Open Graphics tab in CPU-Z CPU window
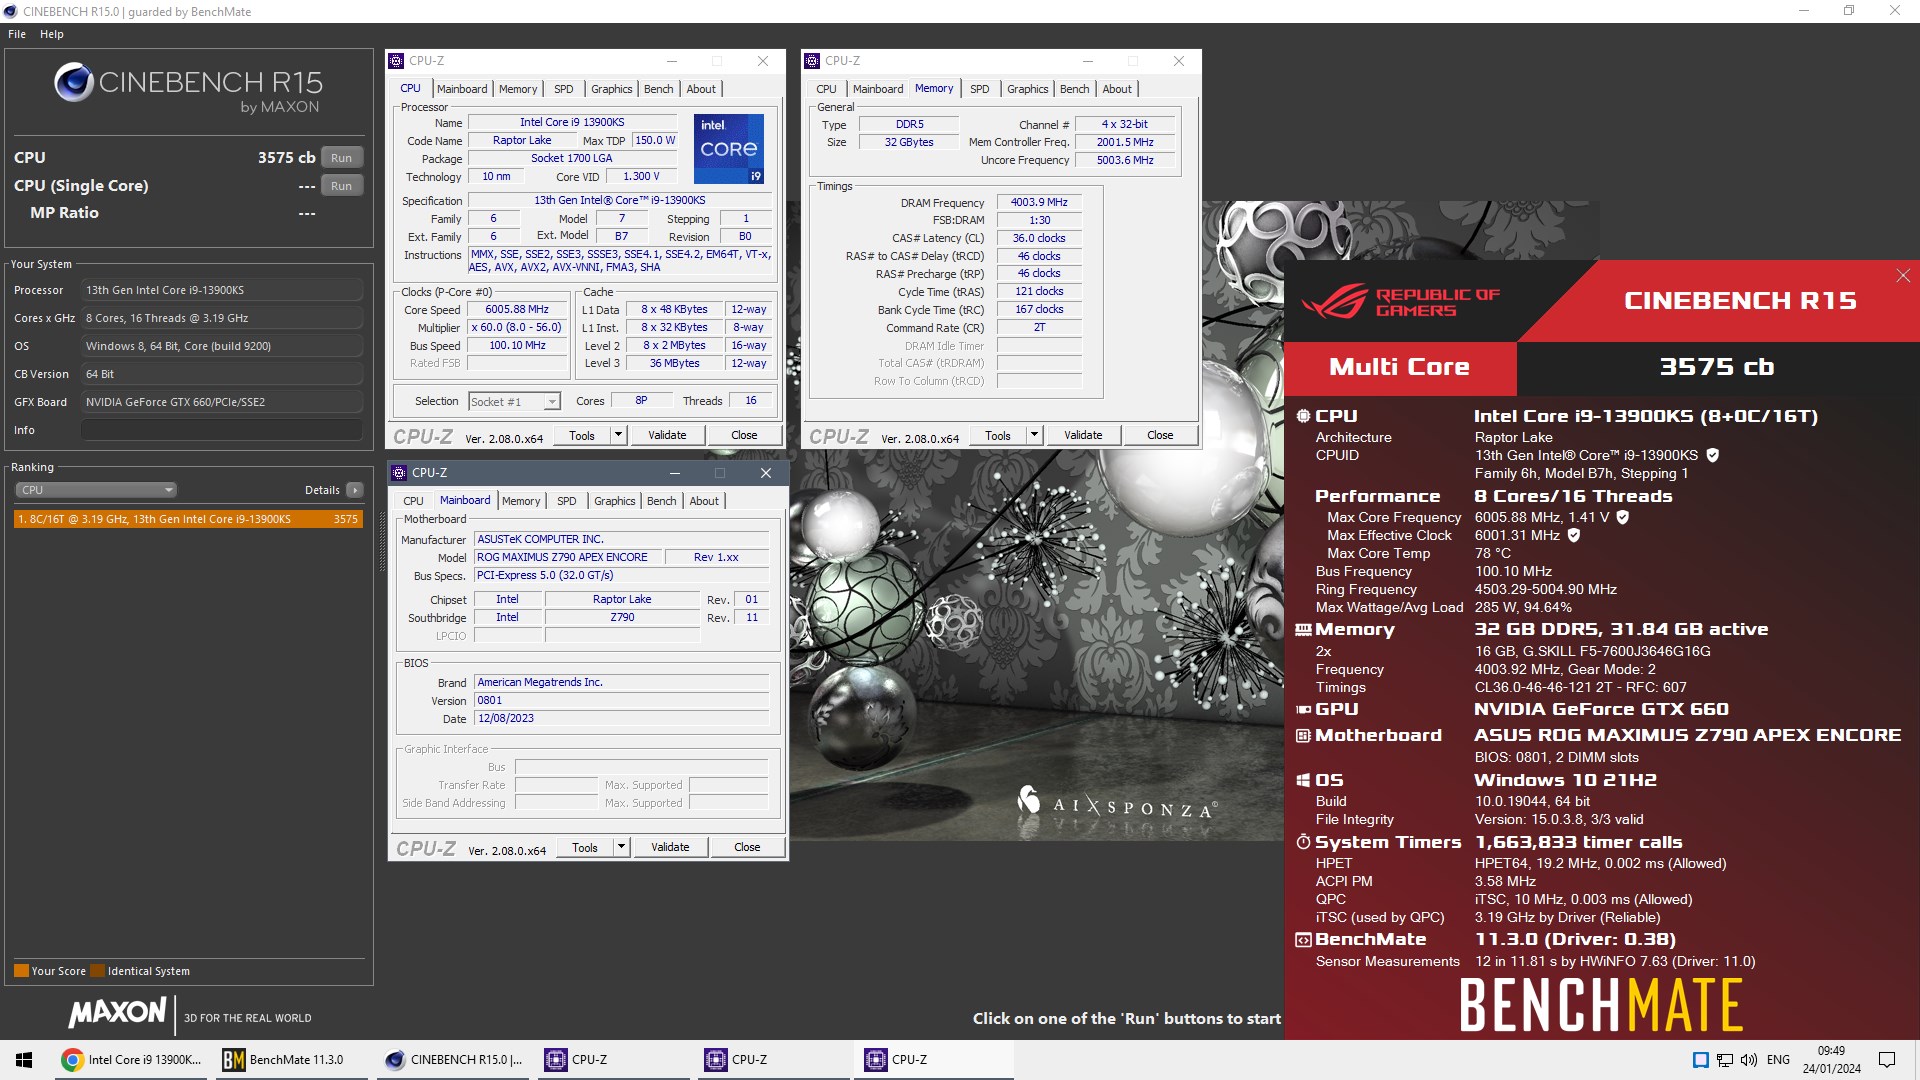Image resolution: width=1920 pixels, height=1080 pixels. pos(611,89)
